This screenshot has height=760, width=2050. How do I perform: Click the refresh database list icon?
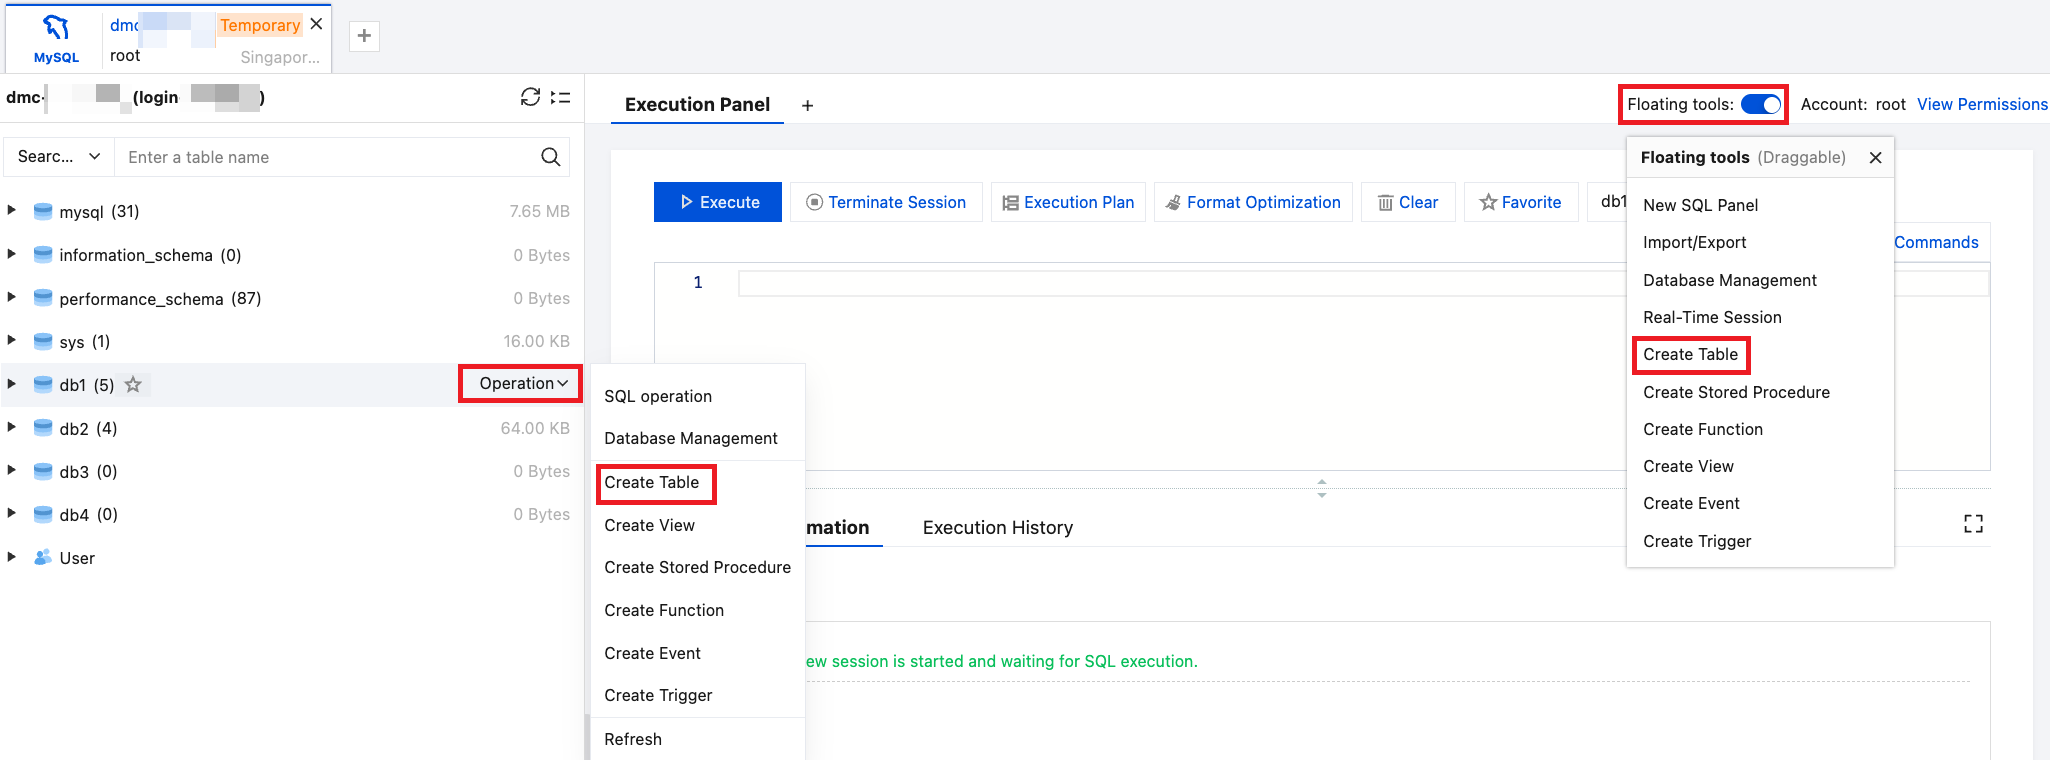530,97
